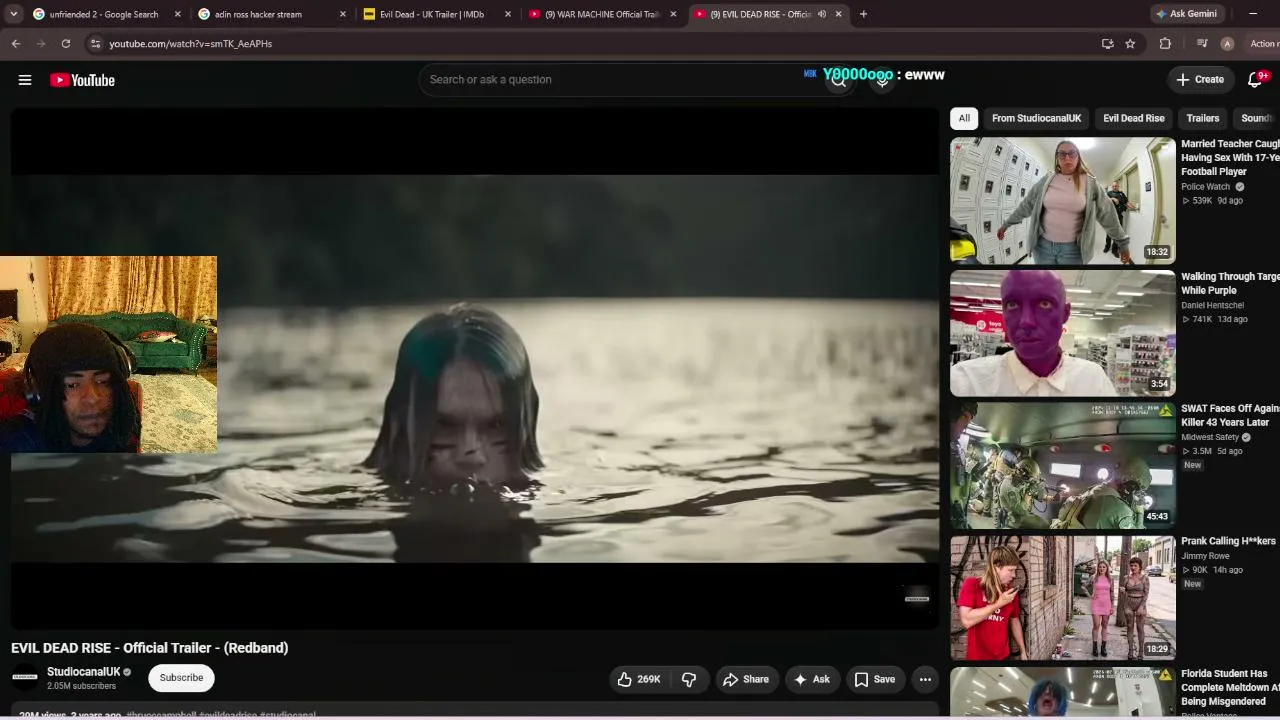Close the unfriended 2 Google Search tab
The image size is (1280, 720).
coord(178,14)
